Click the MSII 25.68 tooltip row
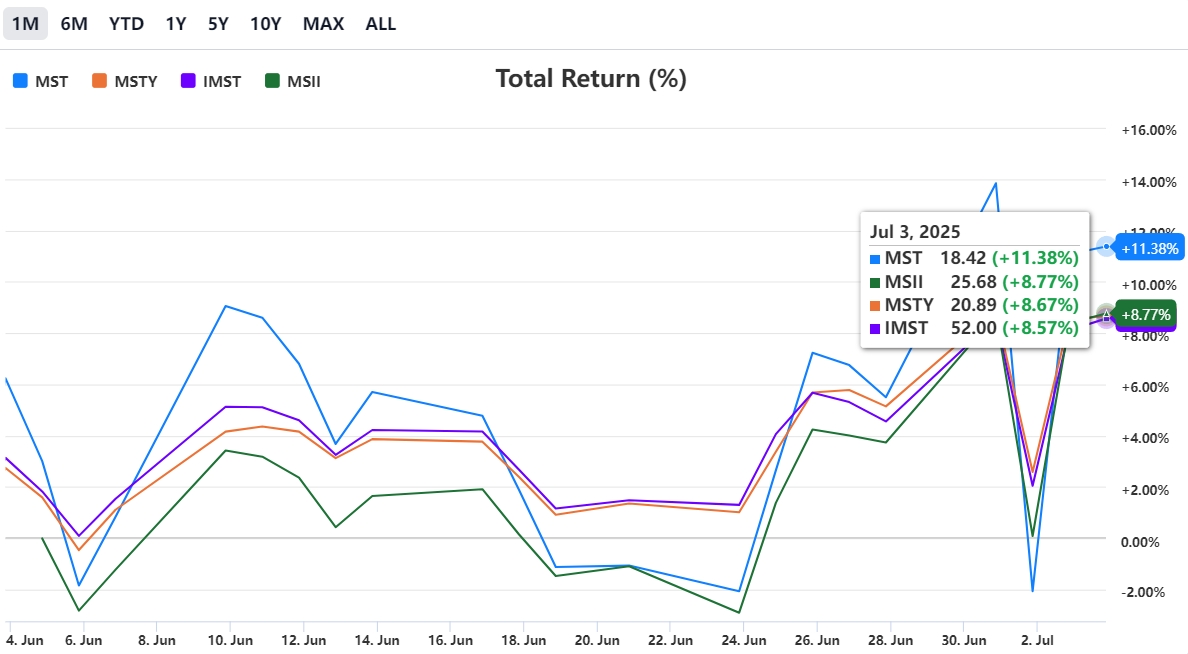This screenshot has width=1188, height=654. 974,282
